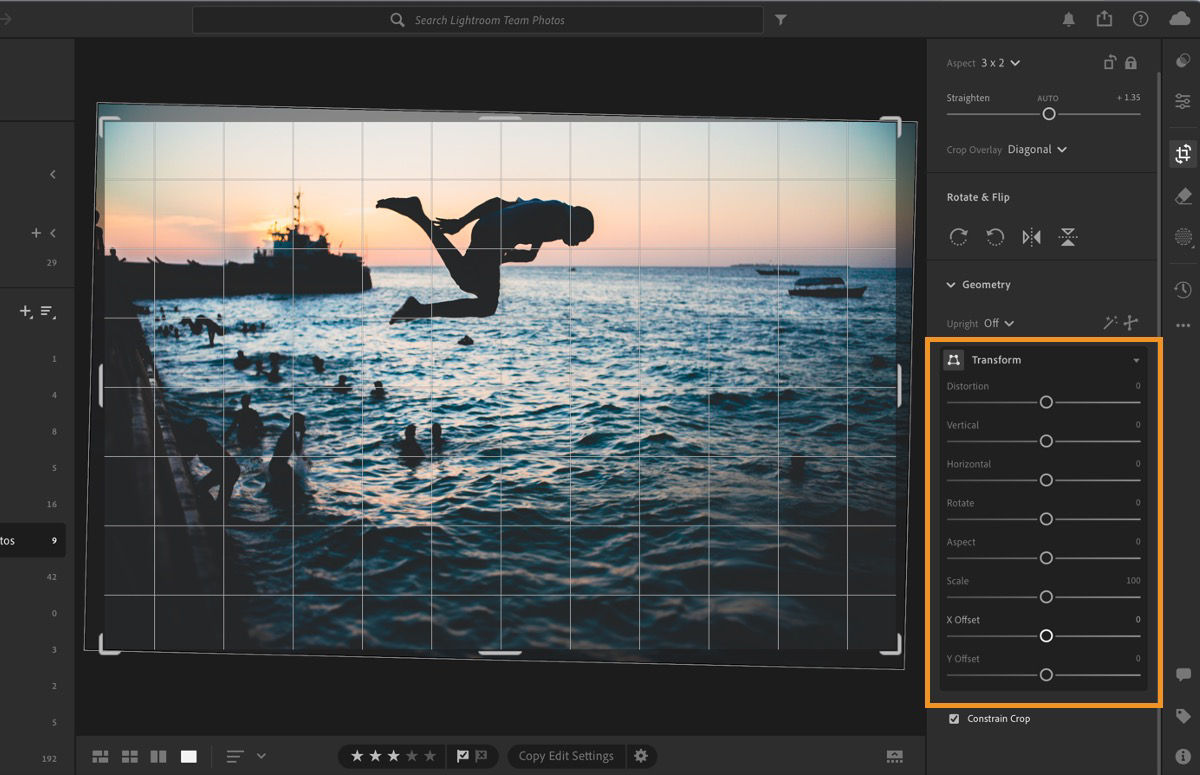This screenshot has height=775, width=1200.
Task: Open the Share export icon
Action: pyautogui.click(x=1104, y=19)
